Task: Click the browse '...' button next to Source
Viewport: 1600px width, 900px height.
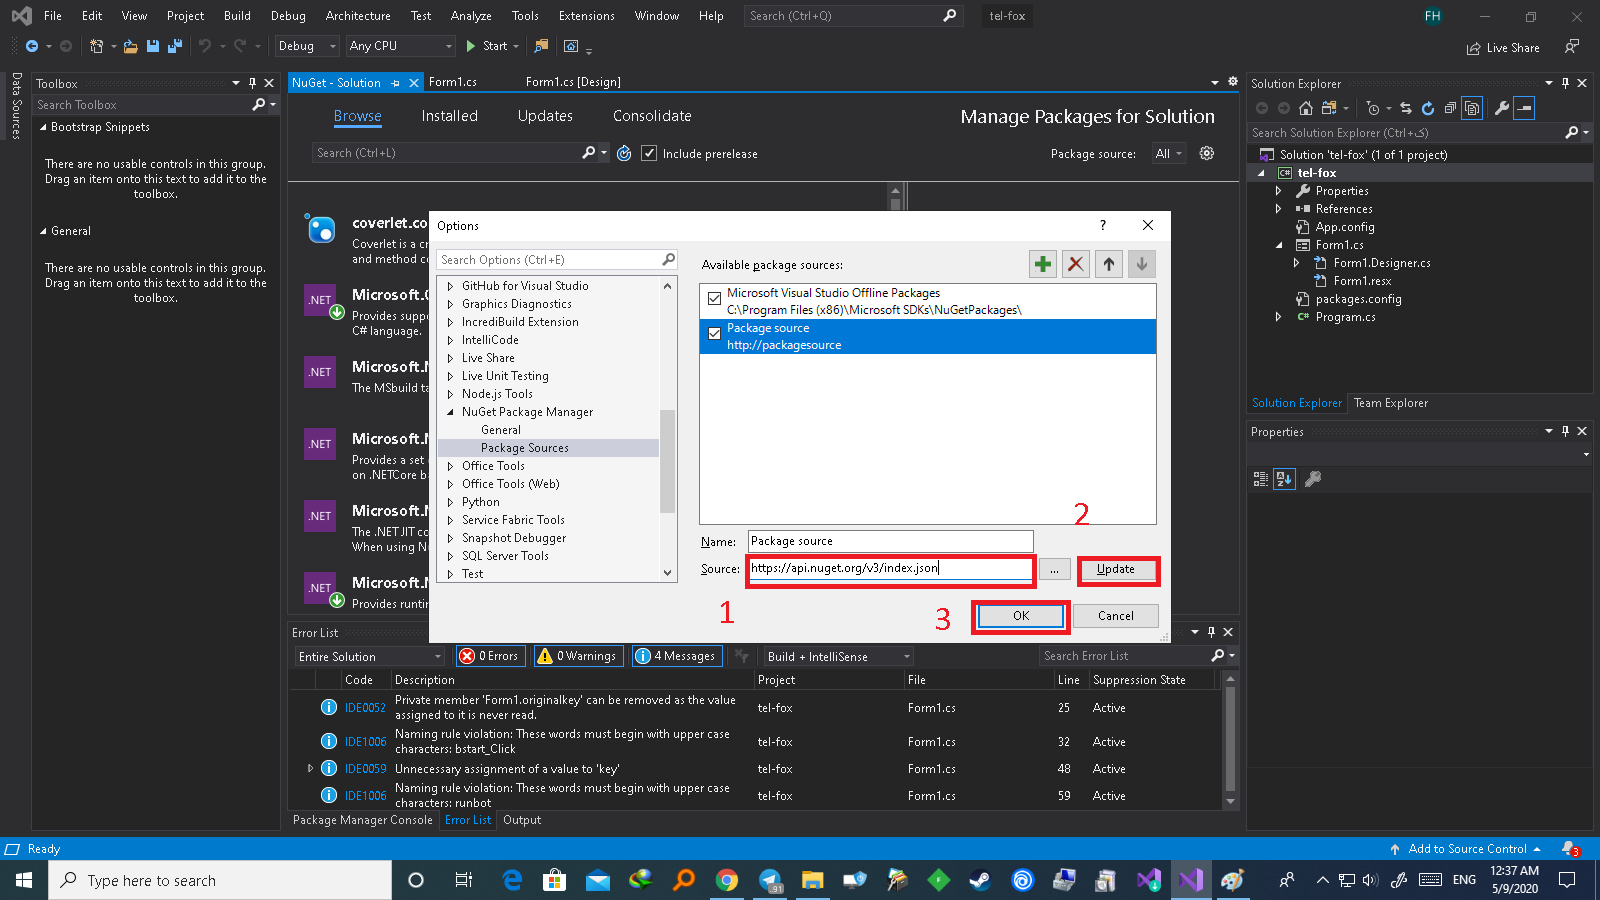Action: [1054, 569]
